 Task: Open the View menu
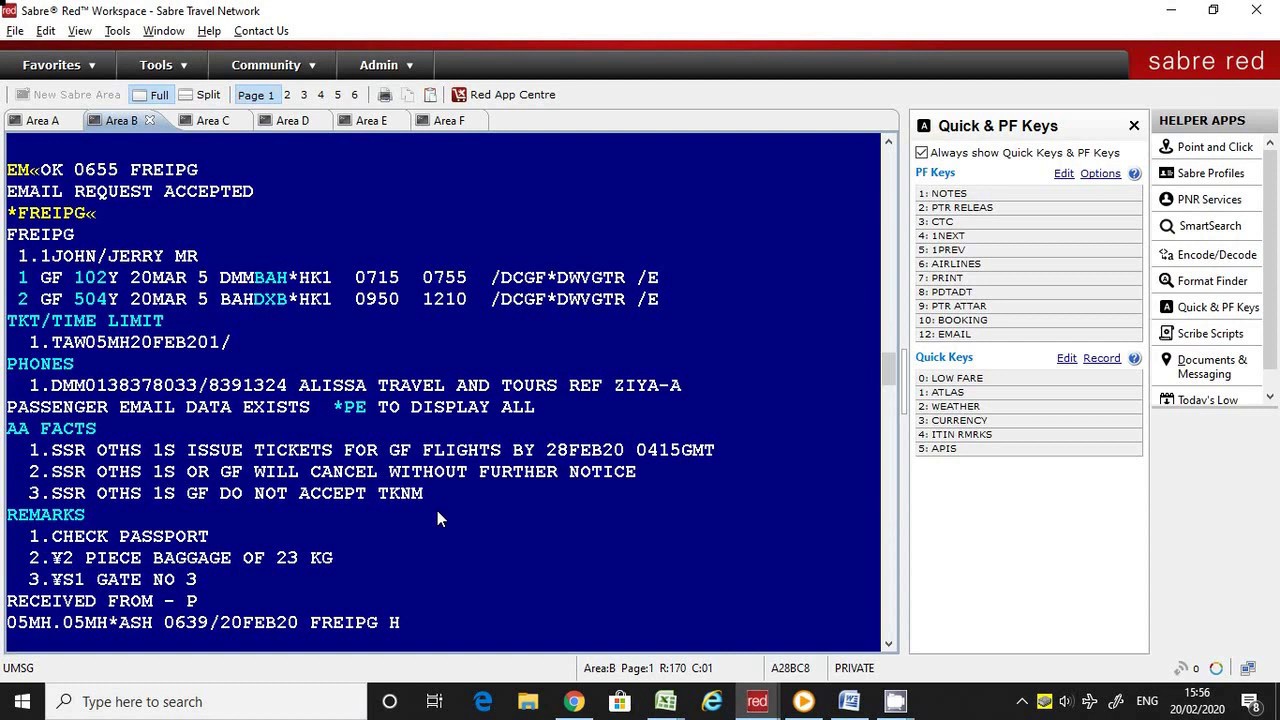click(80, 31)
